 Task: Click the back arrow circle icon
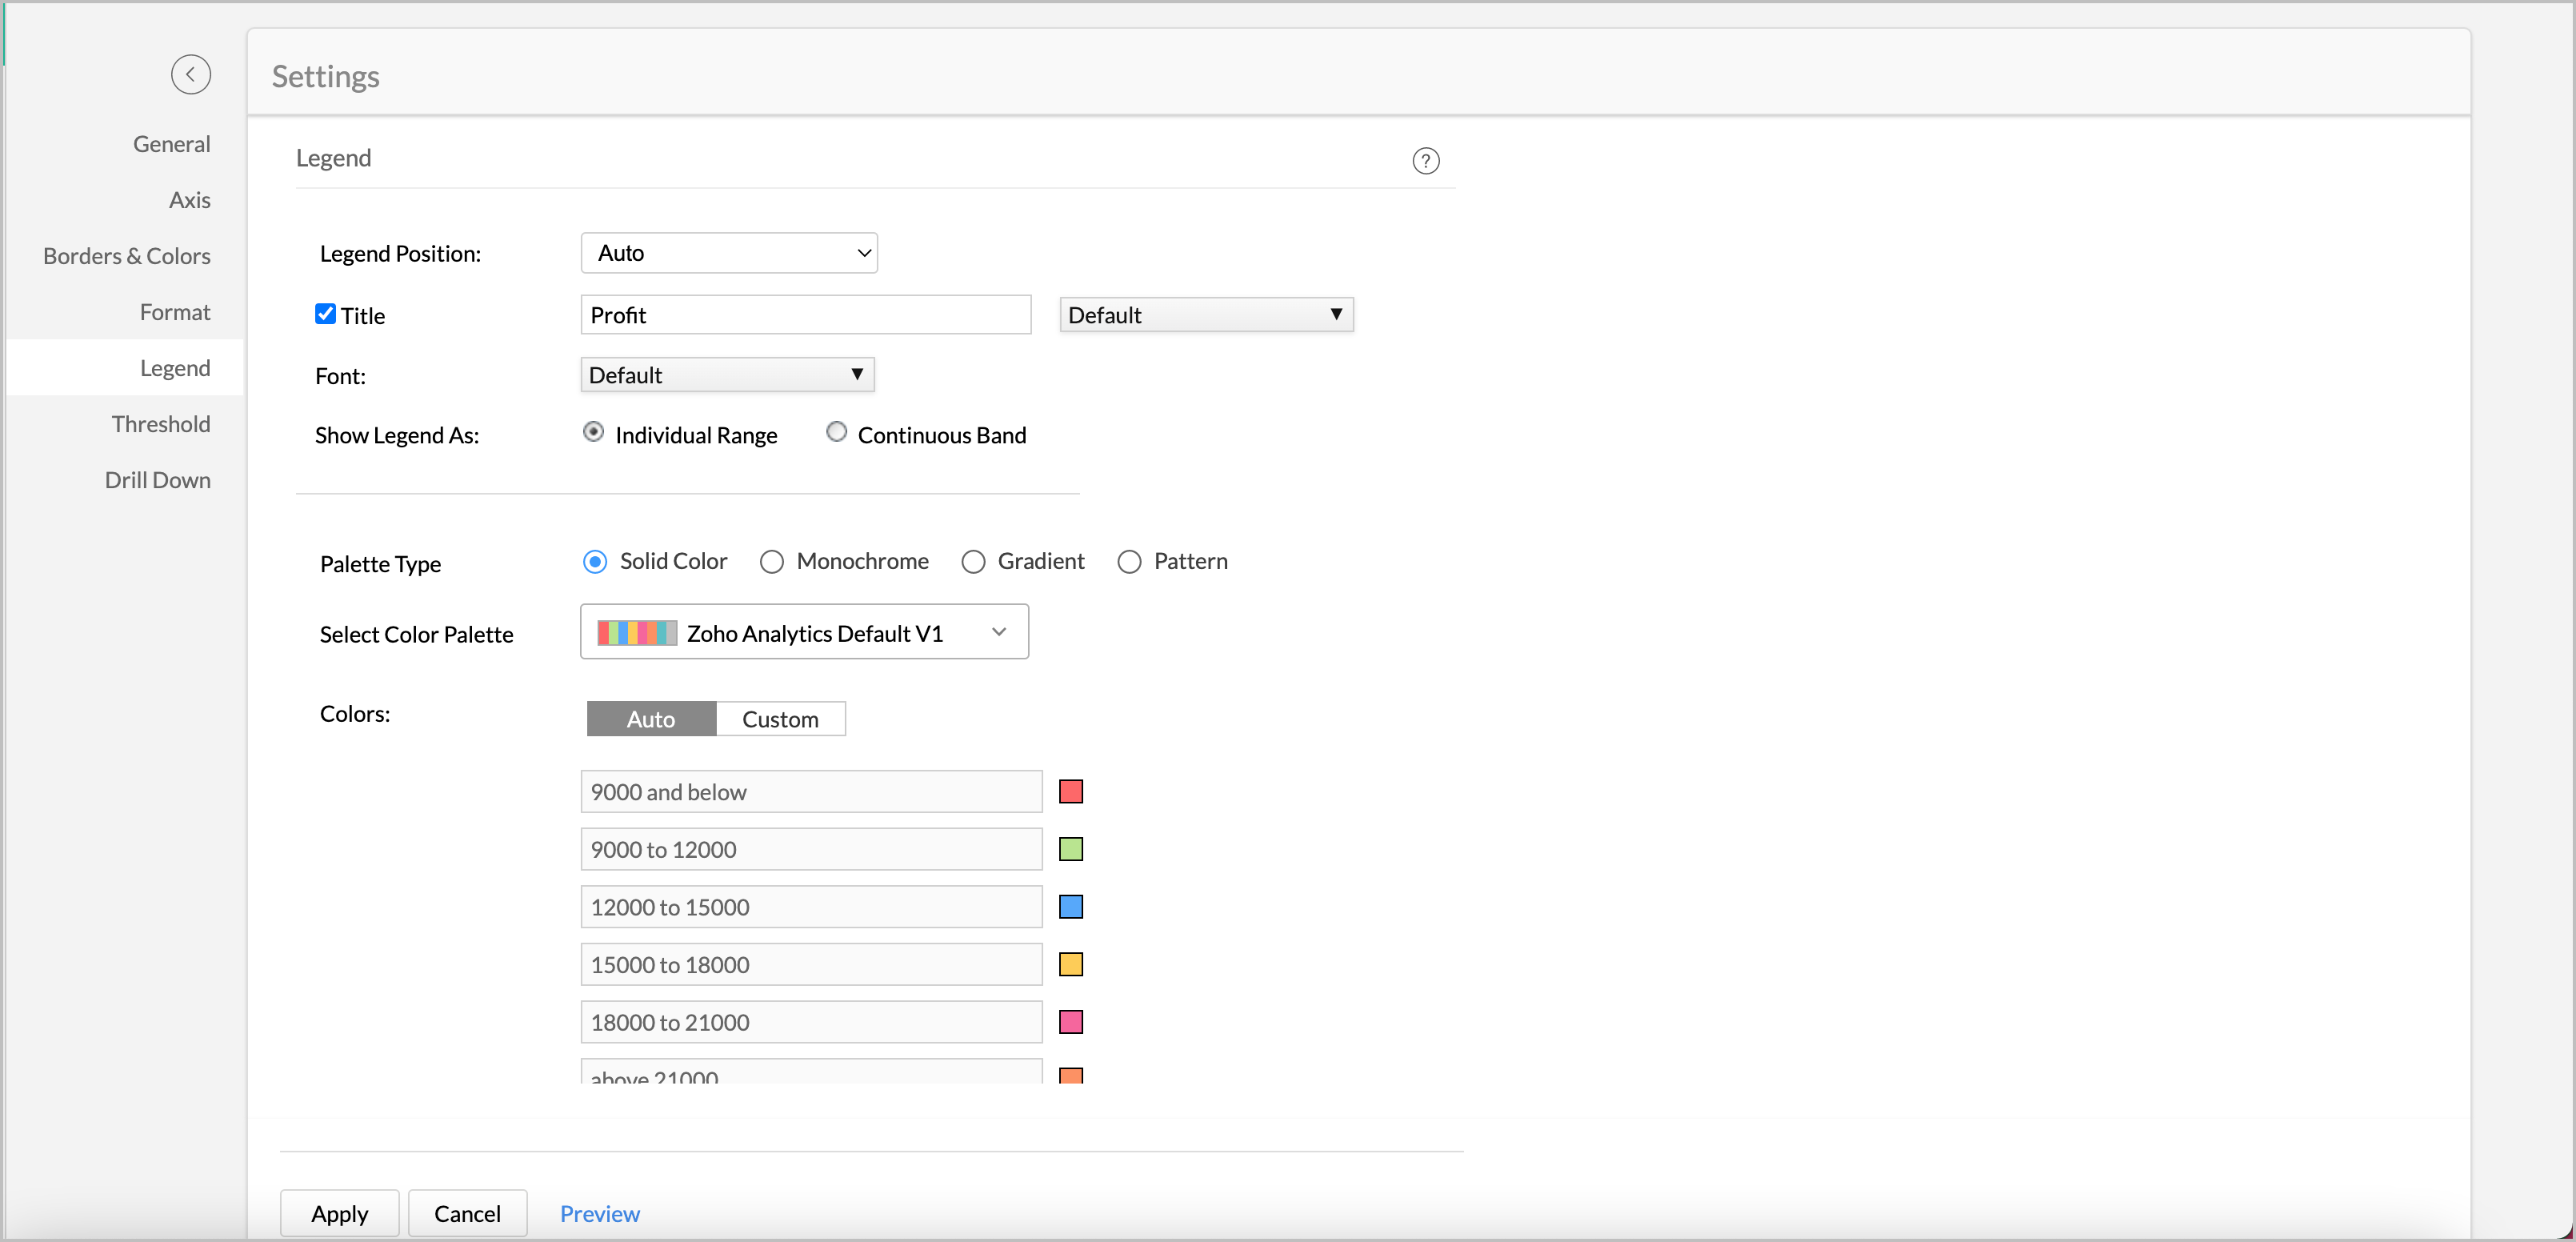point(190,74)
